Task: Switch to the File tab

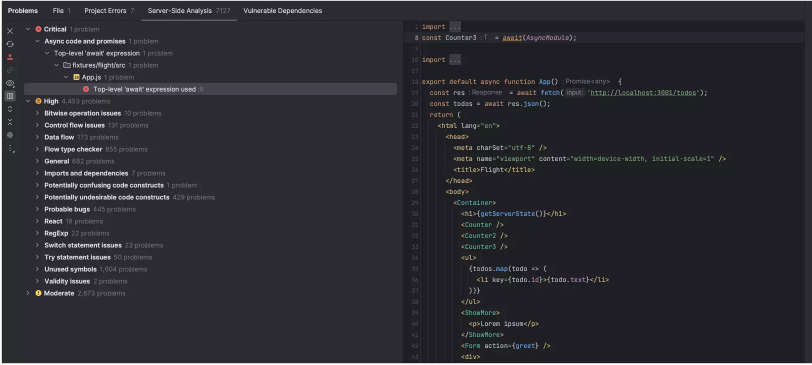Action: pyautogui.click(x=62, y=10)
